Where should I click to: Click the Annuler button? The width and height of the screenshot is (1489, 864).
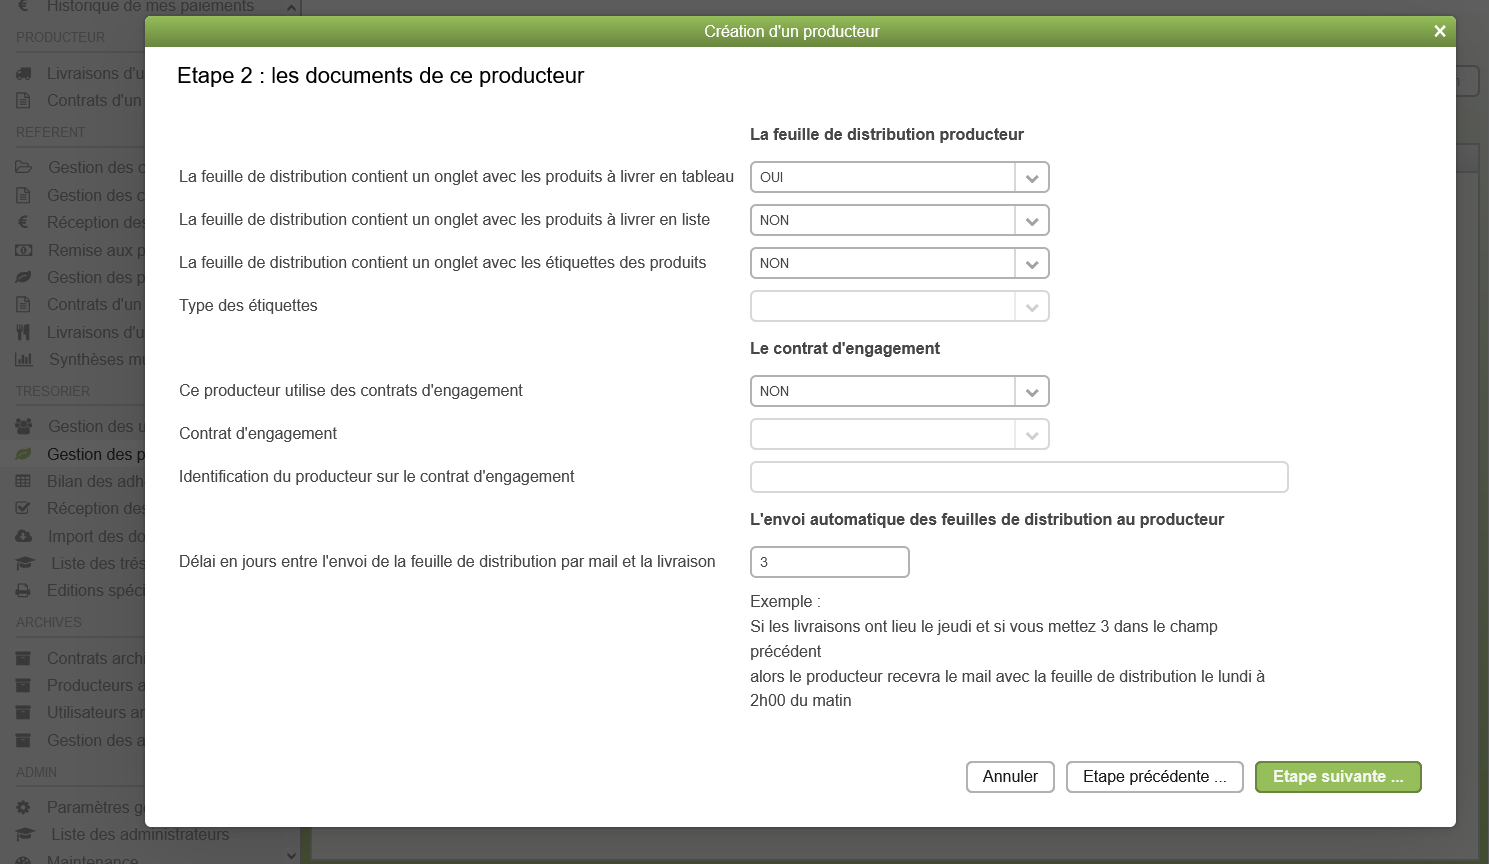pos(1010,777)
